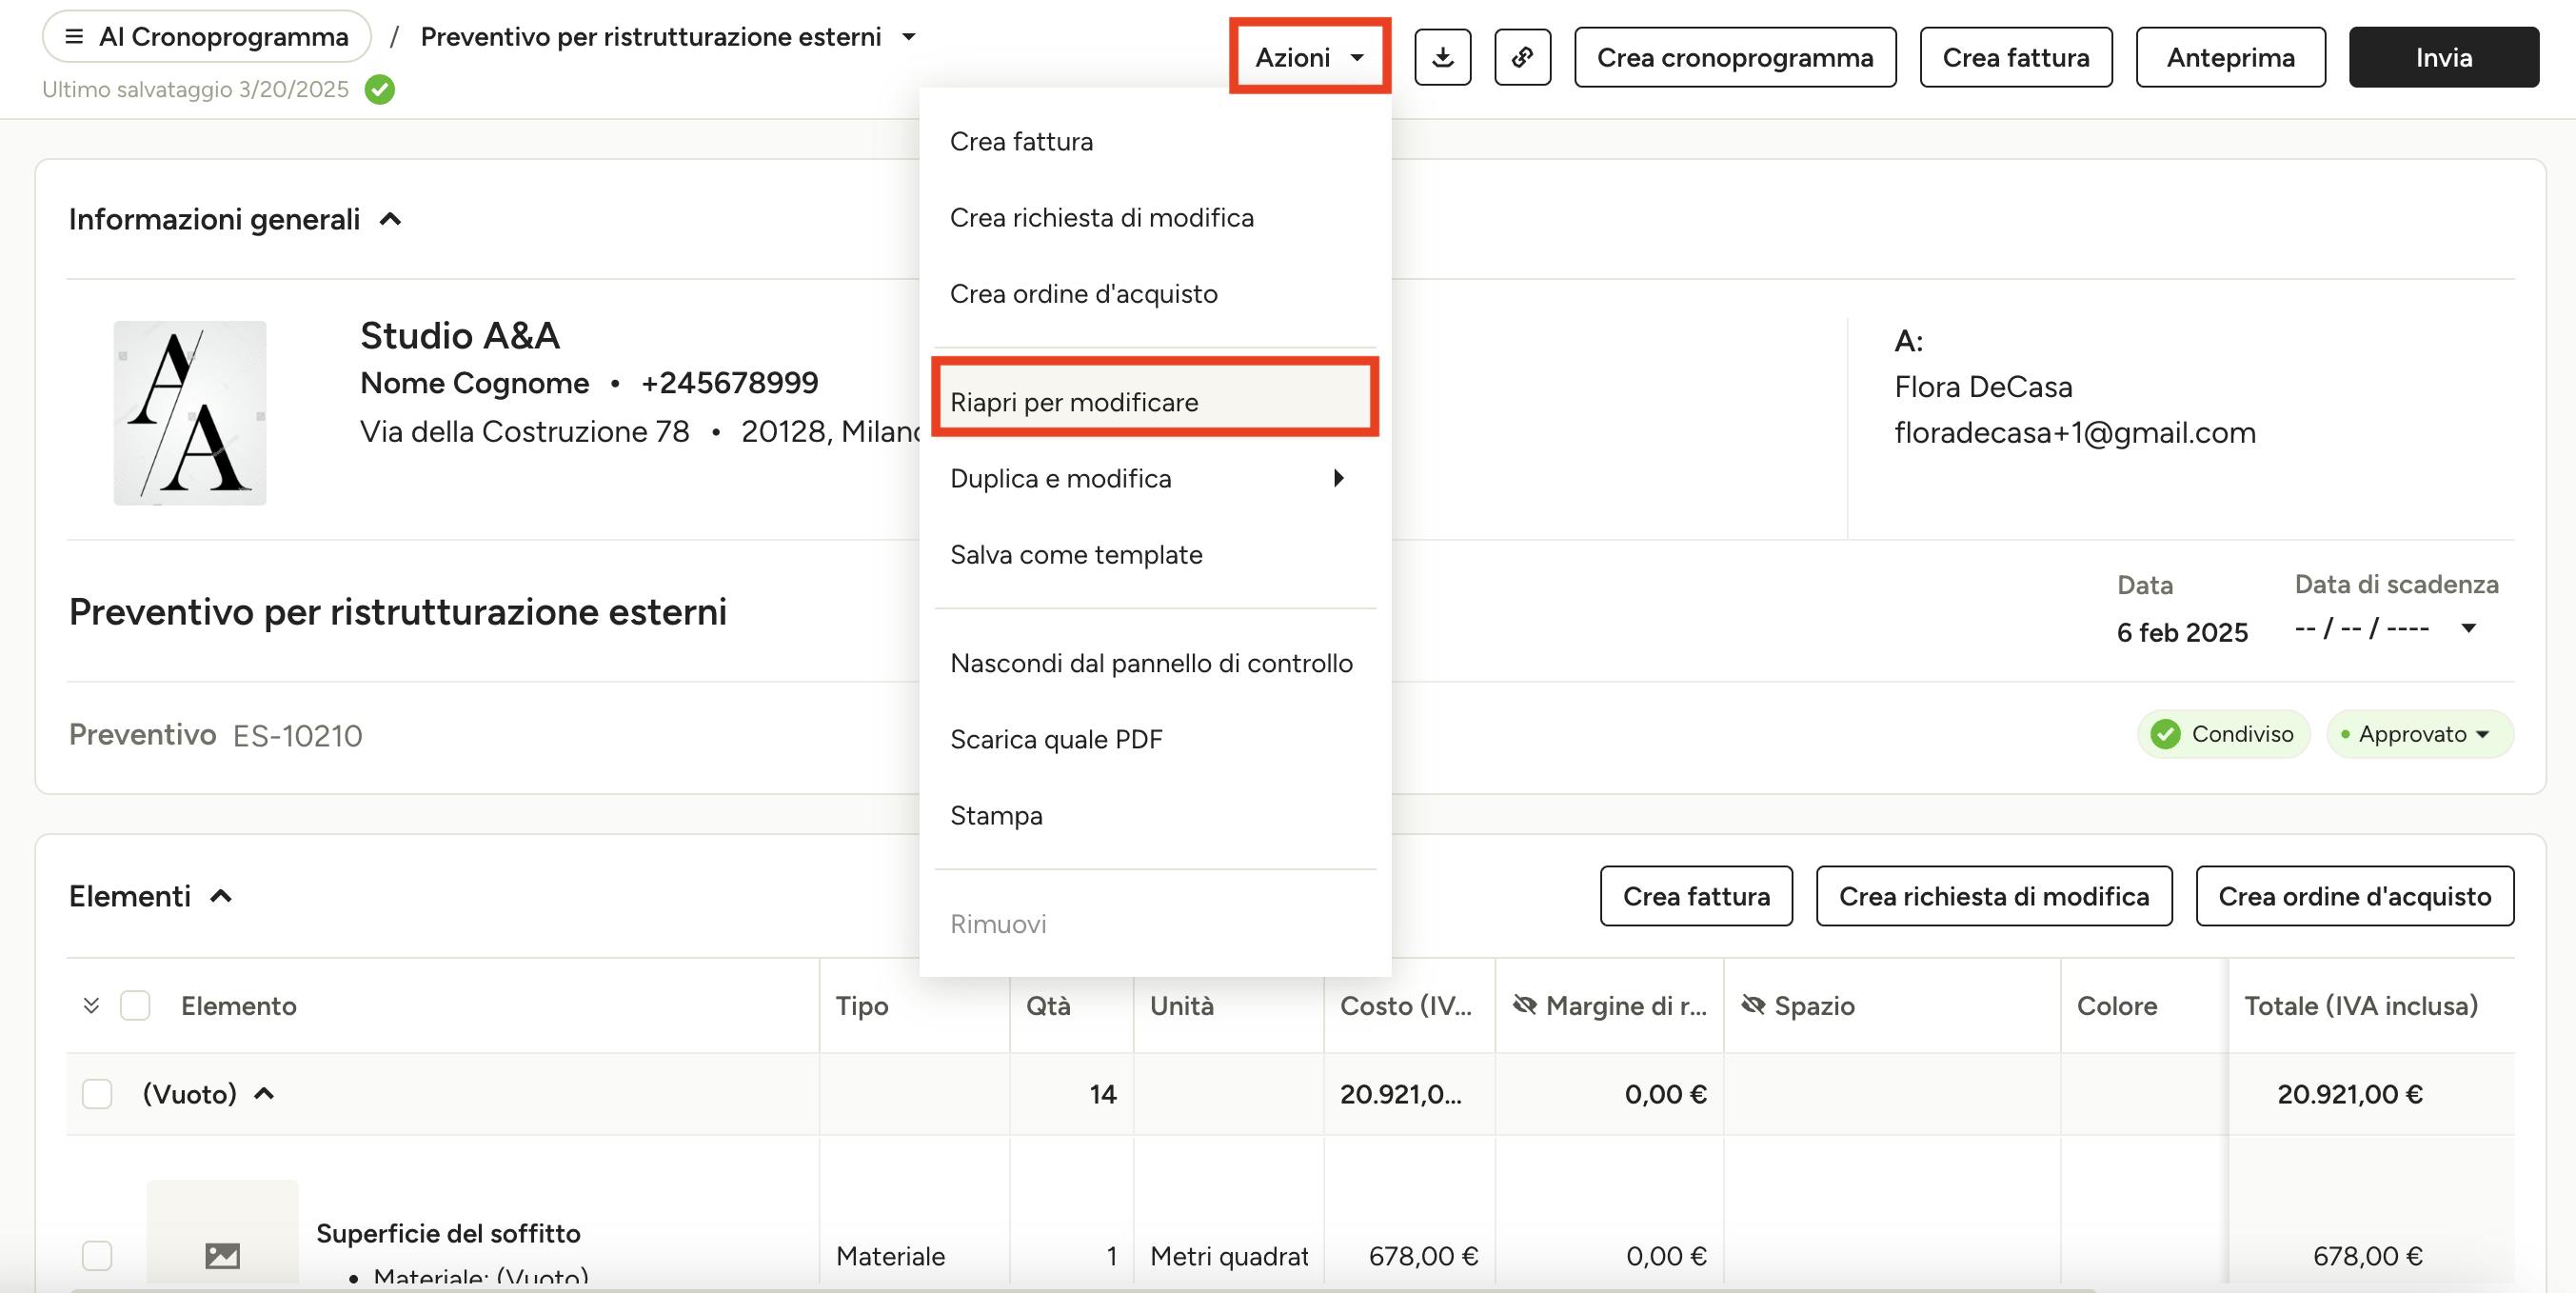Tick the select-all checkbox in the Elemento header
The image size is (2576, 1293).
135,1005
